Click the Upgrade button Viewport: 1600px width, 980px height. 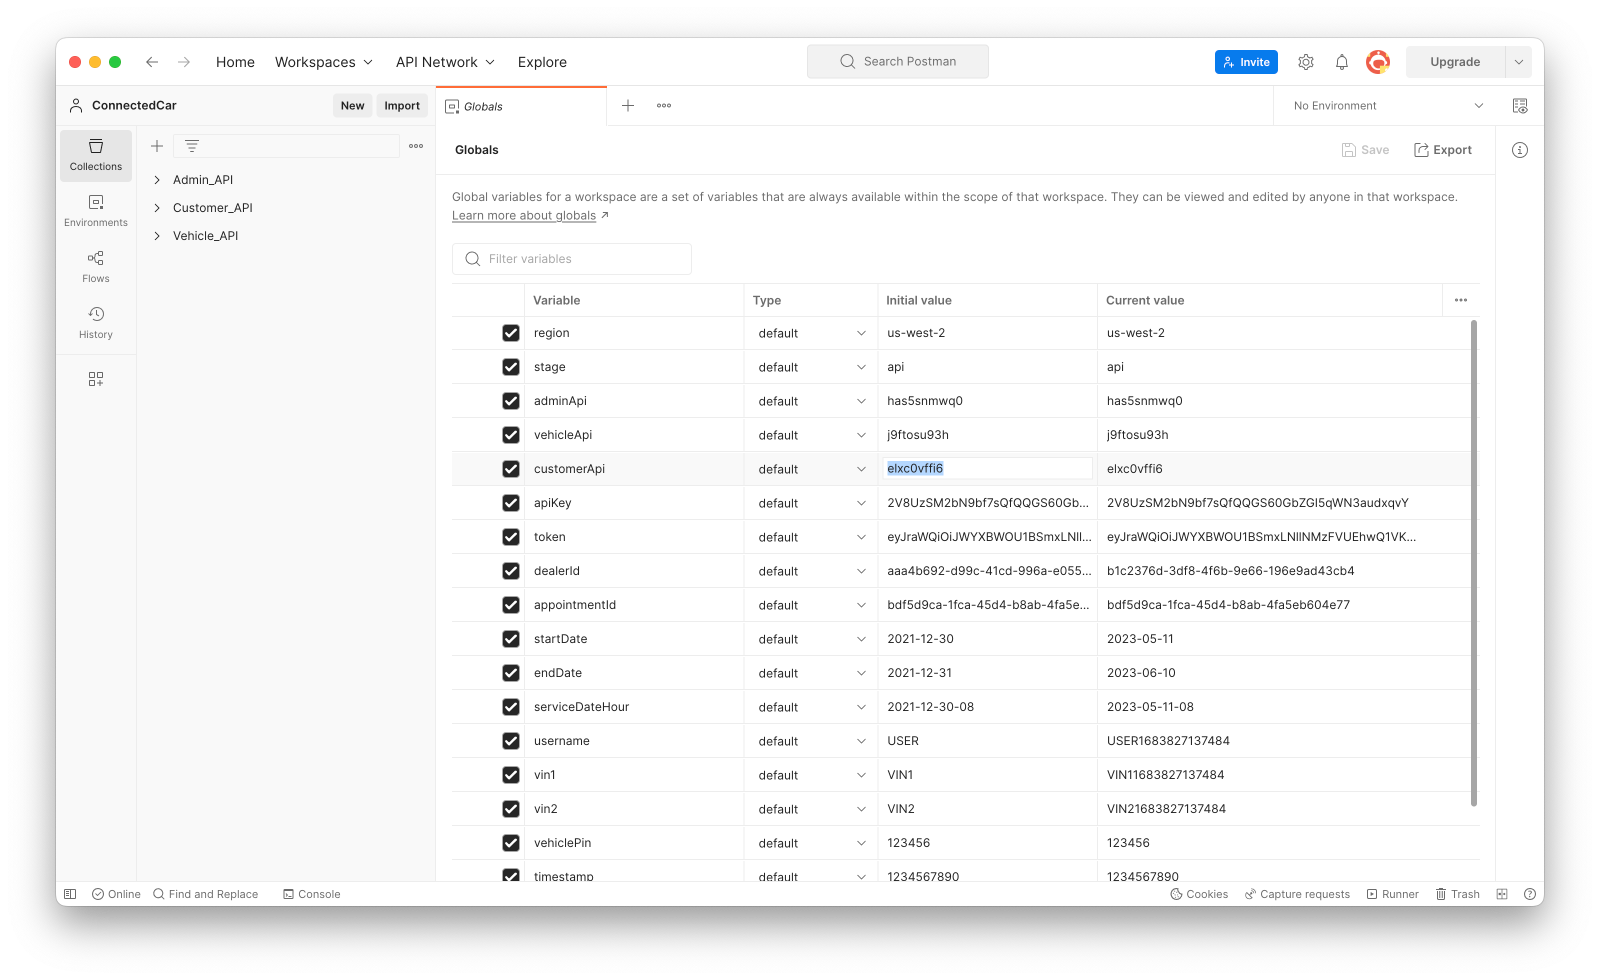[1455, 62]
